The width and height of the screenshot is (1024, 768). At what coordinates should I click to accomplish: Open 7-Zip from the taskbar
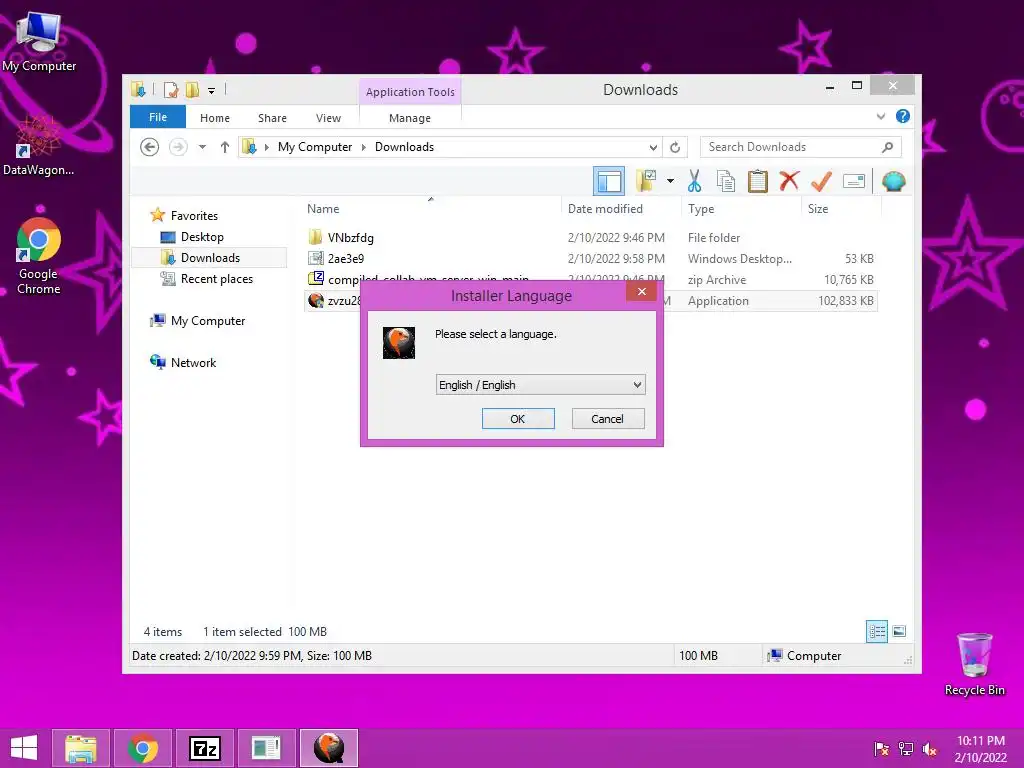click(x=204, y=748)
